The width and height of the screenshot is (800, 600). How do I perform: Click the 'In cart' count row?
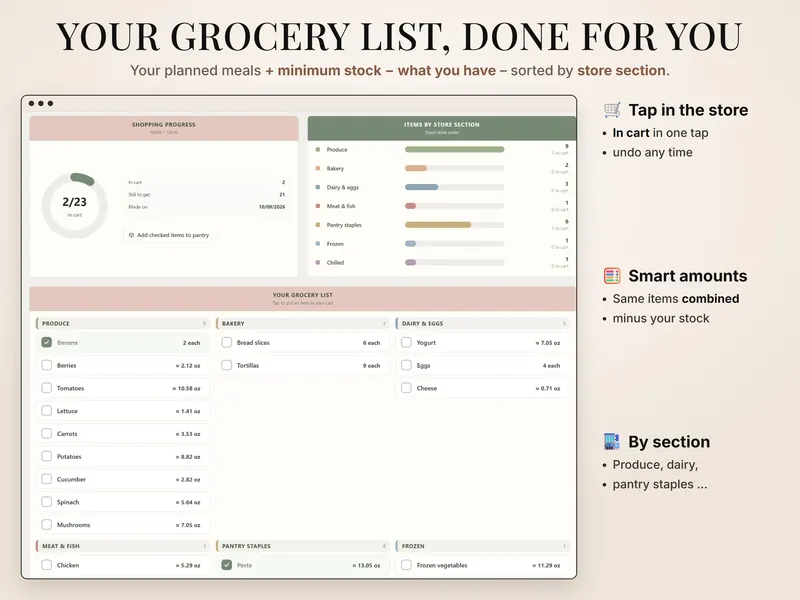click(207, 182)
